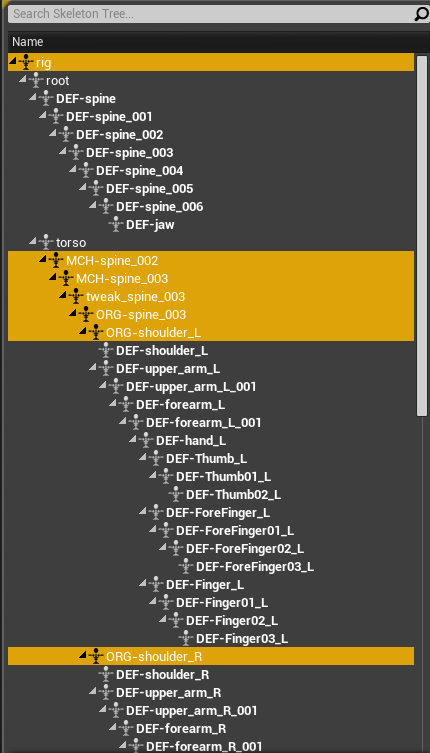Click the vertical scrollbar thumb
Screen dimensions: 430x753
422,236
